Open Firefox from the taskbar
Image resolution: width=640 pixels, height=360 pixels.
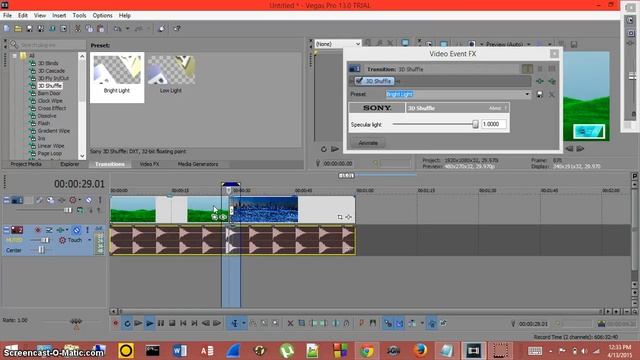(420, 351)
